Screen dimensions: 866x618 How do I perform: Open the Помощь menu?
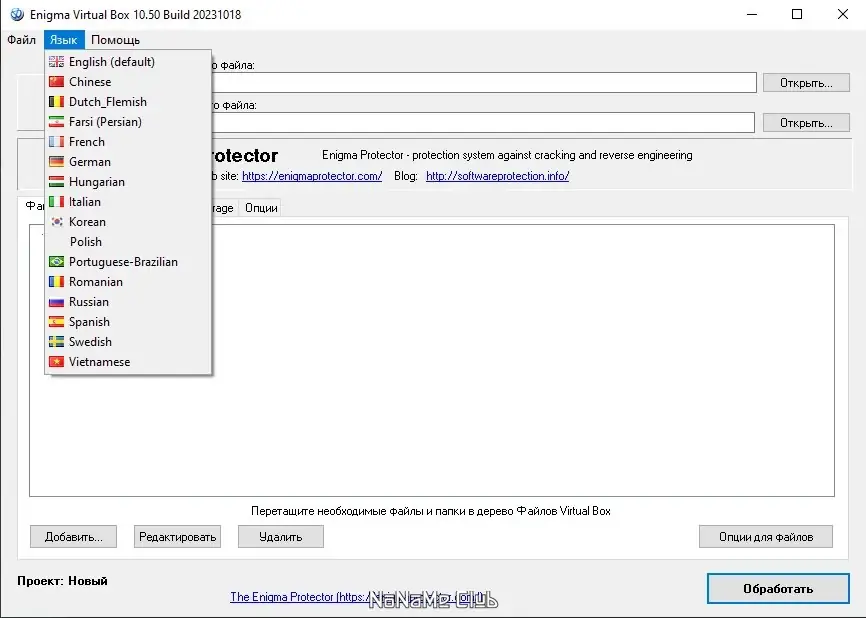(x=115, y=40)
